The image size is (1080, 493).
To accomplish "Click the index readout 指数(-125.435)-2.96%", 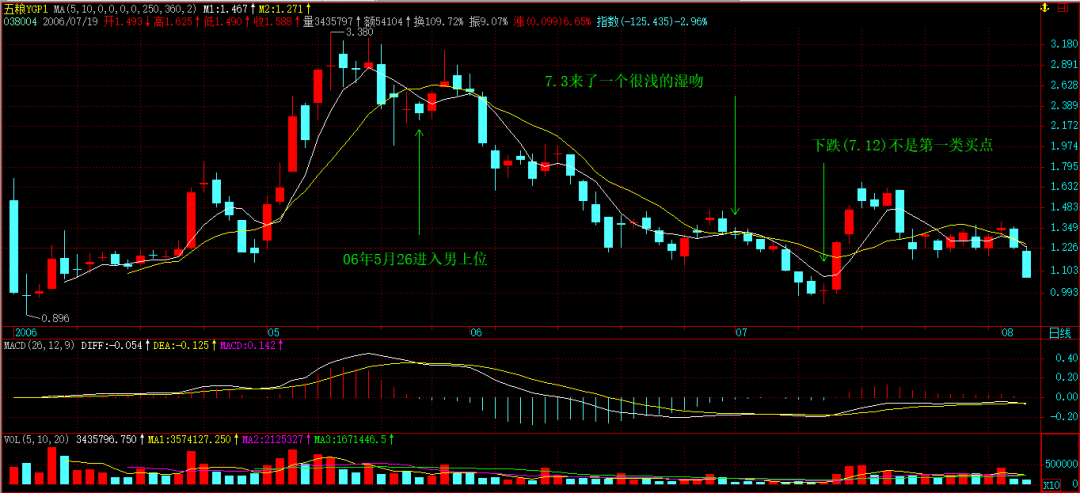I will tap(652, 21).
